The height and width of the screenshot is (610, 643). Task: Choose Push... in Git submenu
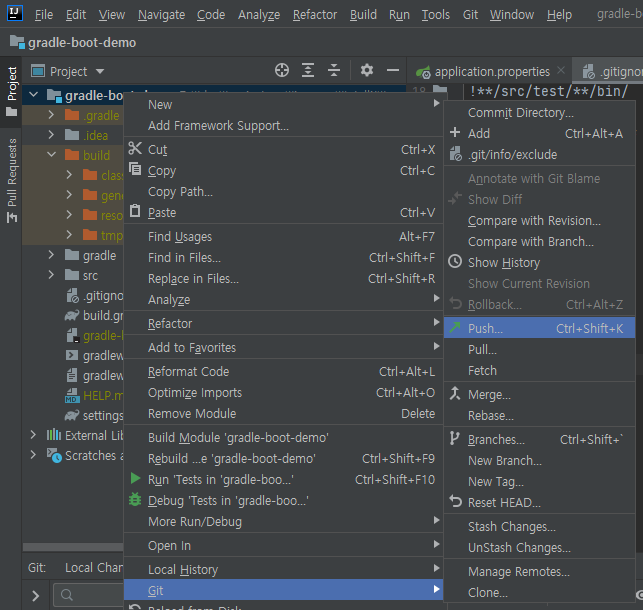[539, 328]
